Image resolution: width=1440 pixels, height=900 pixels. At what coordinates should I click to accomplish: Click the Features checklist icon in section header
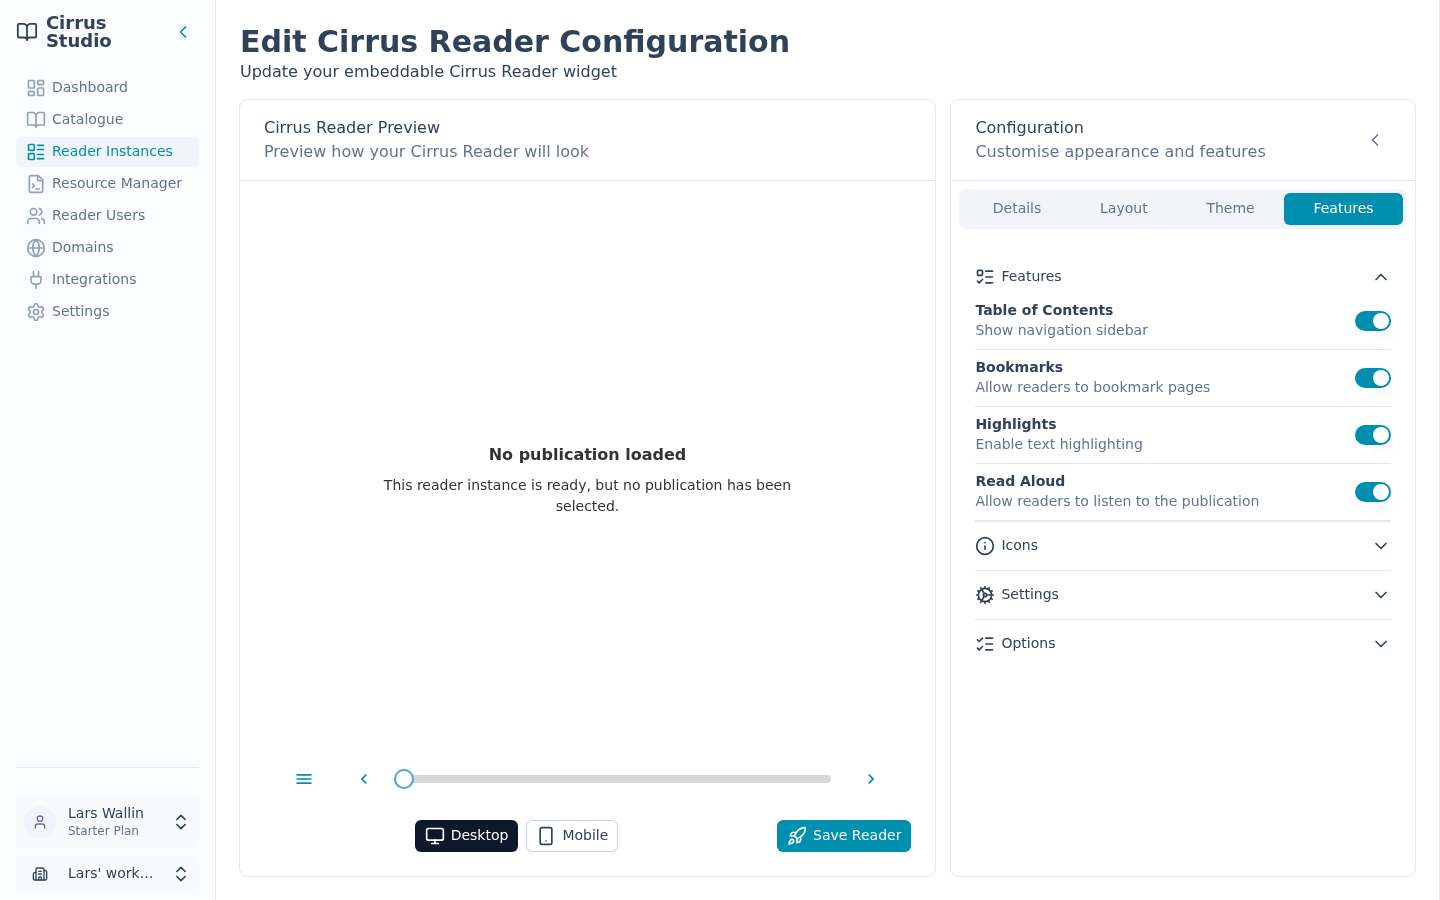(x=985, y=277)
